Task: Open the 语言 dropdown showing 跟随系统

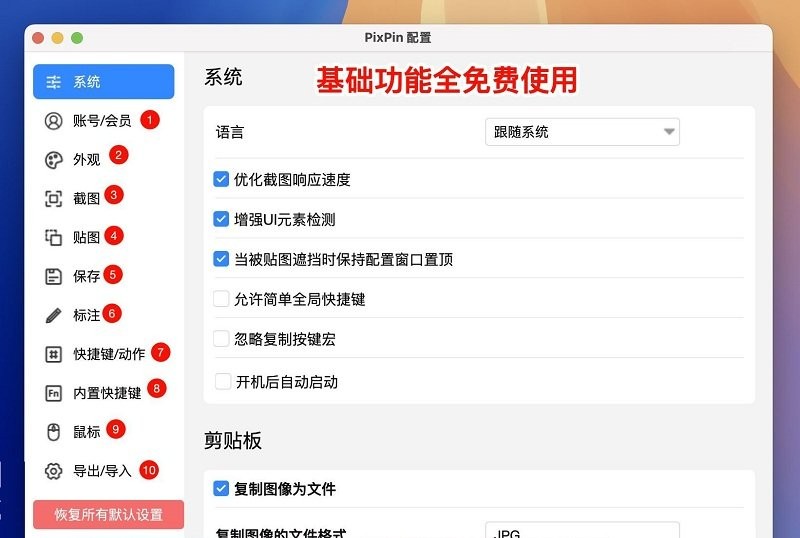Action: click(582, 132)
